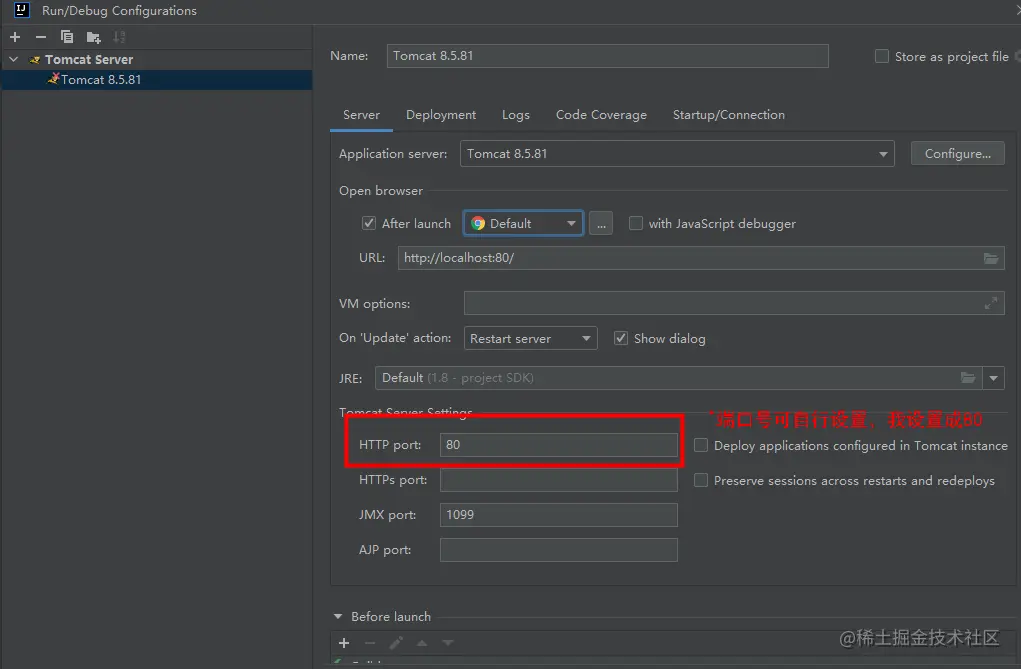Open the Logs tab
Viewport: 1021px width, 669px height.
coord(516,115)
